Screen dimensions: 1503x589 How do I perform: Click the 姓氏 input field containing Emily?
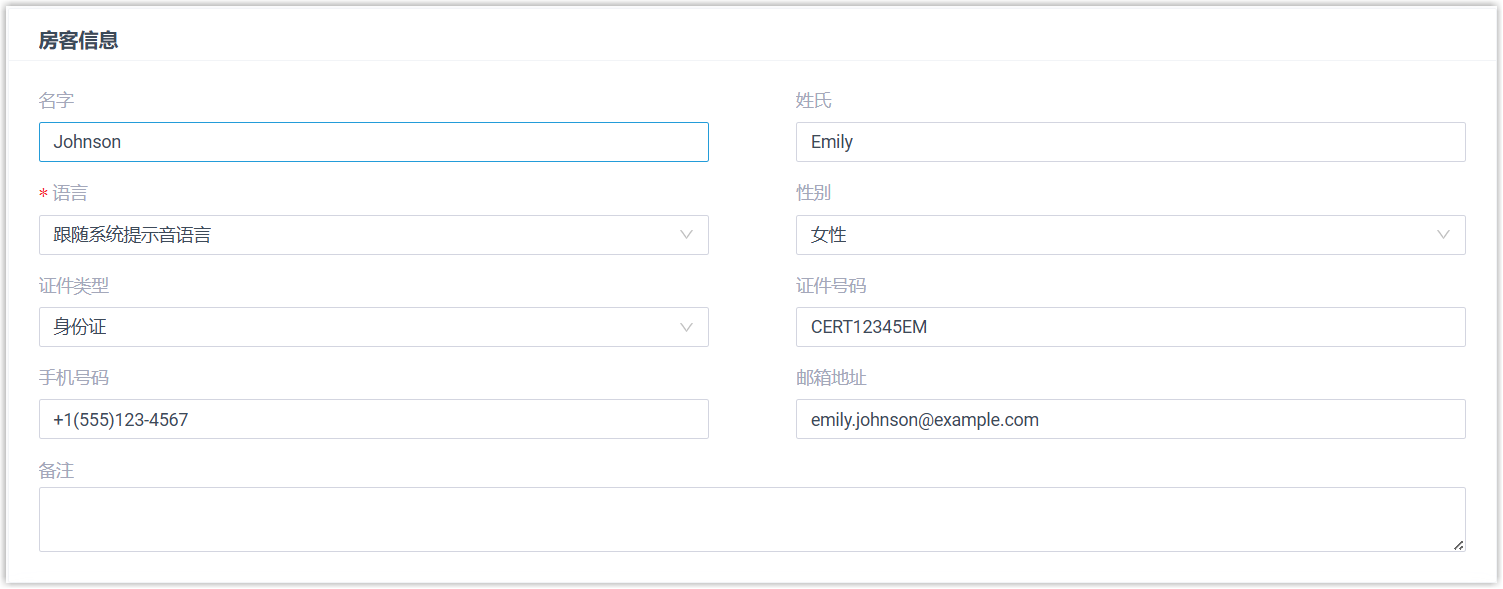(x=1130, y=142)
